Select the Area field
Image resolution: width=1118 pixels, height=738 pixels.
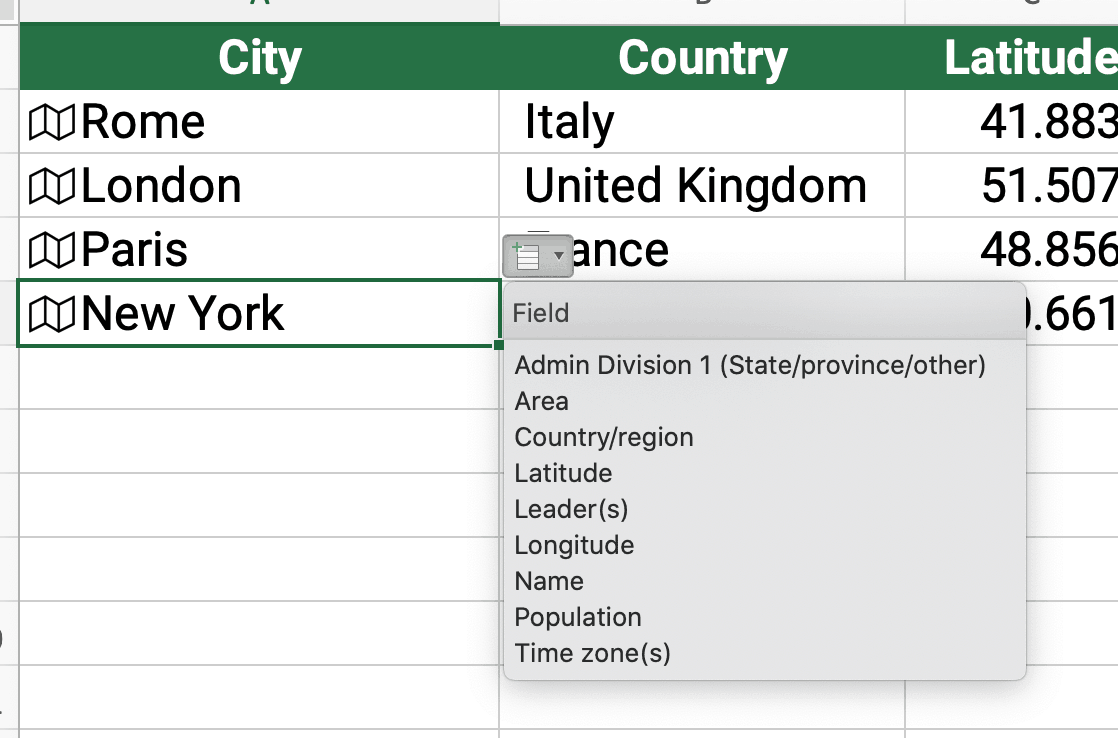pos(541,401)
